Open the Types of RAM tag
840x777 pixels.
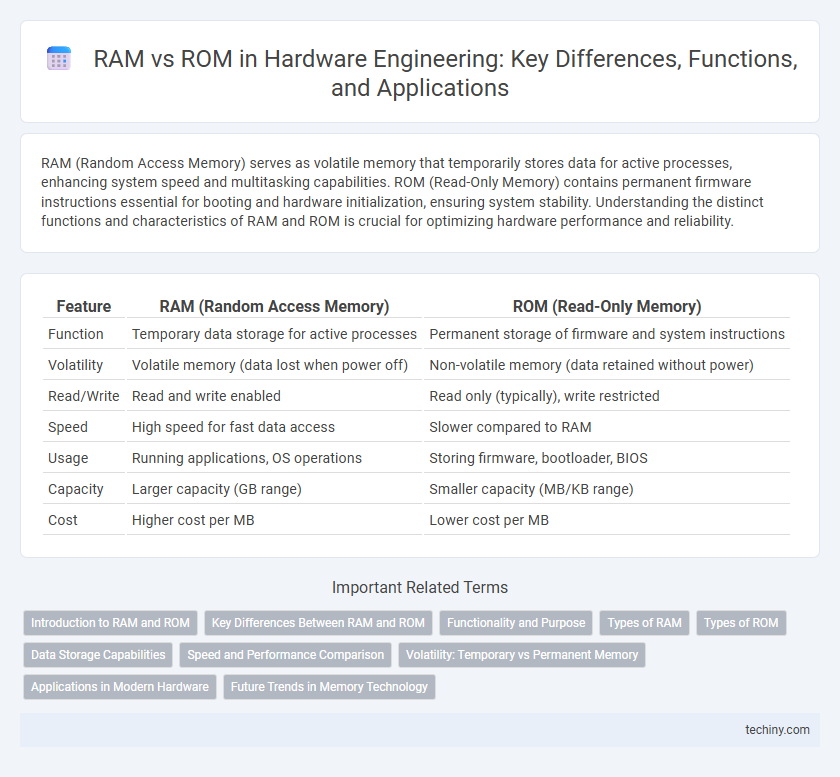click(644, 623)
